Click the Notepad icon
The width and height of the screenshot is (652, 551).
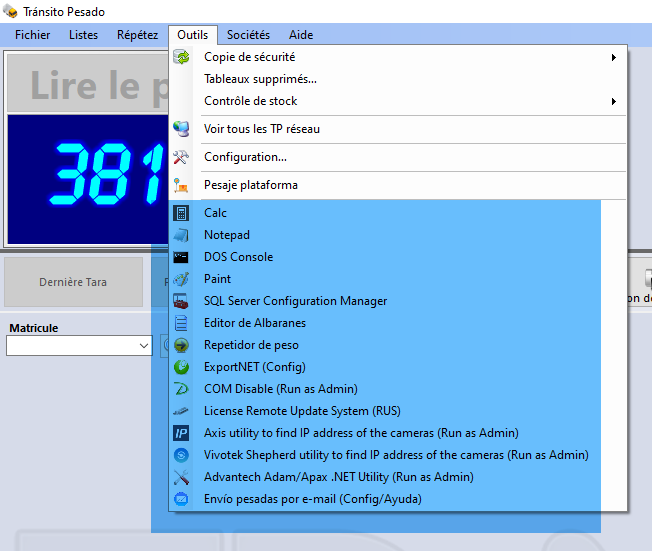181,235
